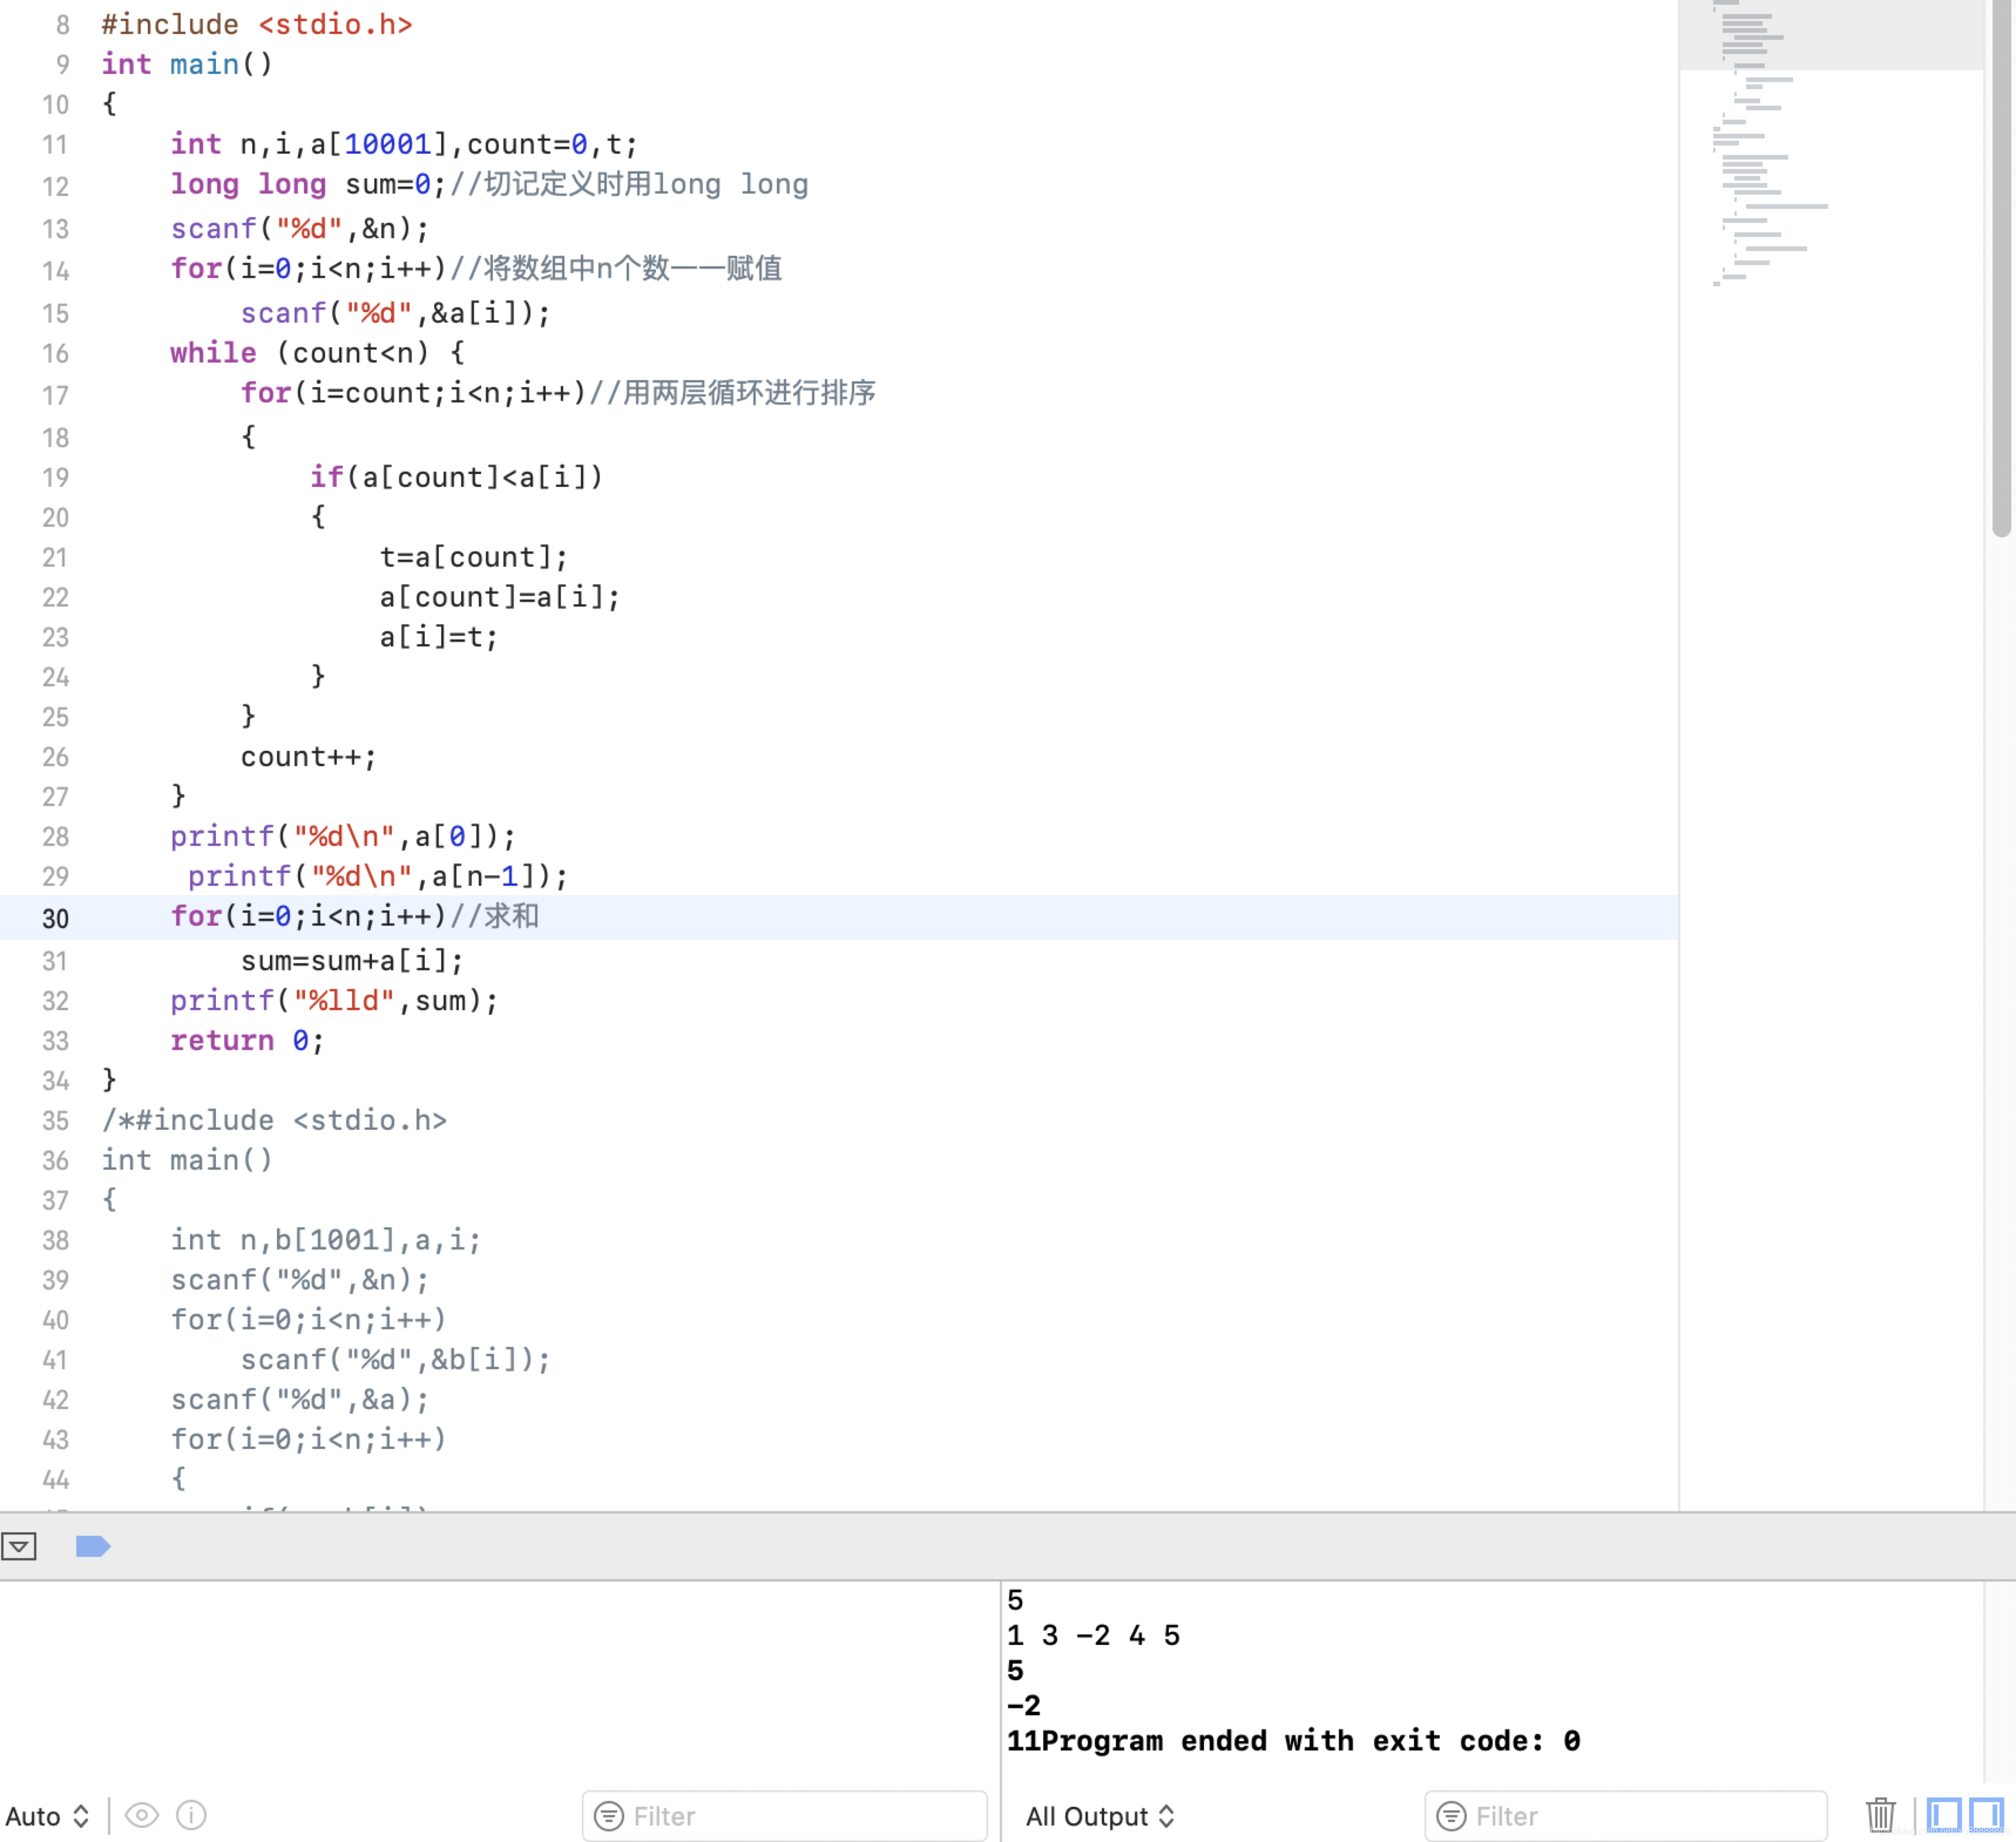Click 'int main()' on line 9
This screenshot has height=1842, width=2016.
tap(187, 64)
